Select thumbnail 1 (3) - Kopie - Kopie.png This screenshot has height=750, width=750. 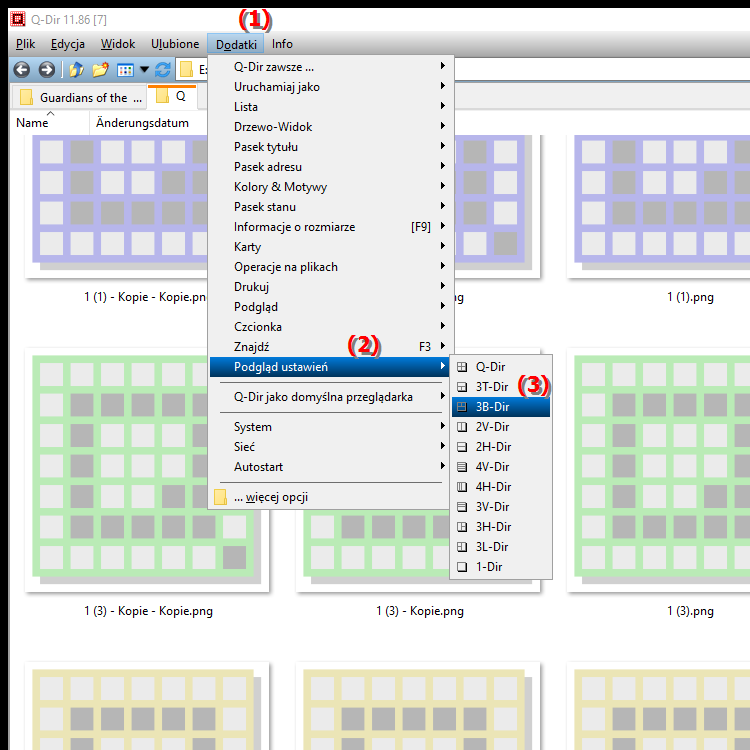[x=147, y=470]
